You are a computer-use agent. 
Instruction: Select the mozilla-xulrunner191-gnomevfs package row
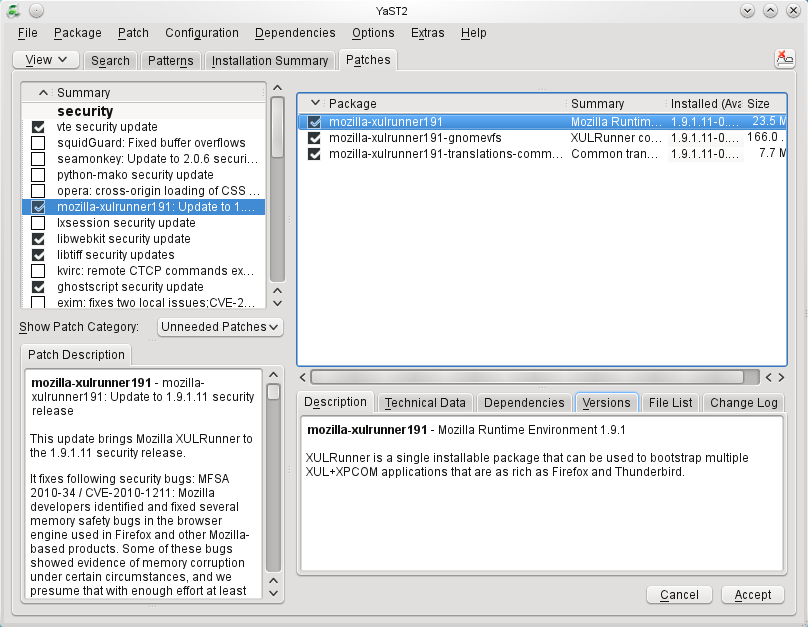[x=542, y=138]
